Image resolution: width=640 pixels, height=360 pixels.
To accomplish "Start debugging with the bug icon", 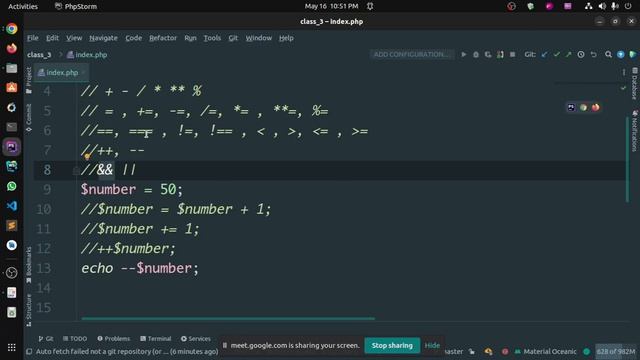I will pyautogui.click(x=476, y=54).
